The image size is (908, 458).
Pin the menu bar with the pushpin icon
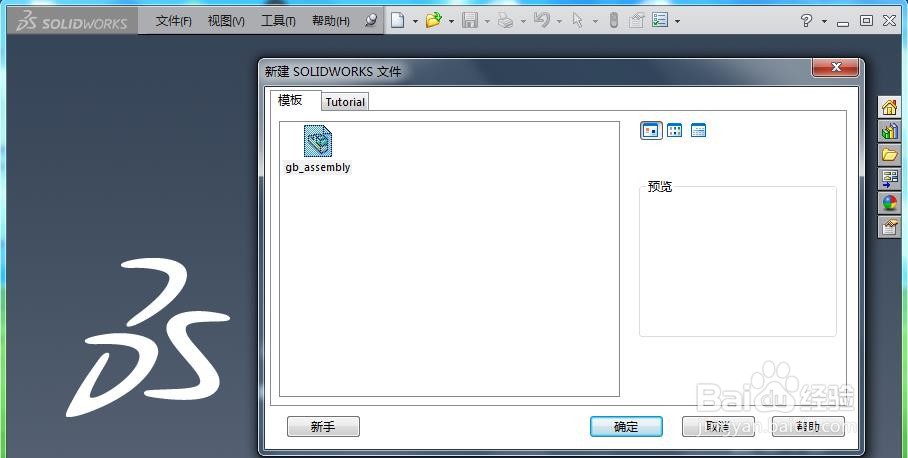pos(371,21)
